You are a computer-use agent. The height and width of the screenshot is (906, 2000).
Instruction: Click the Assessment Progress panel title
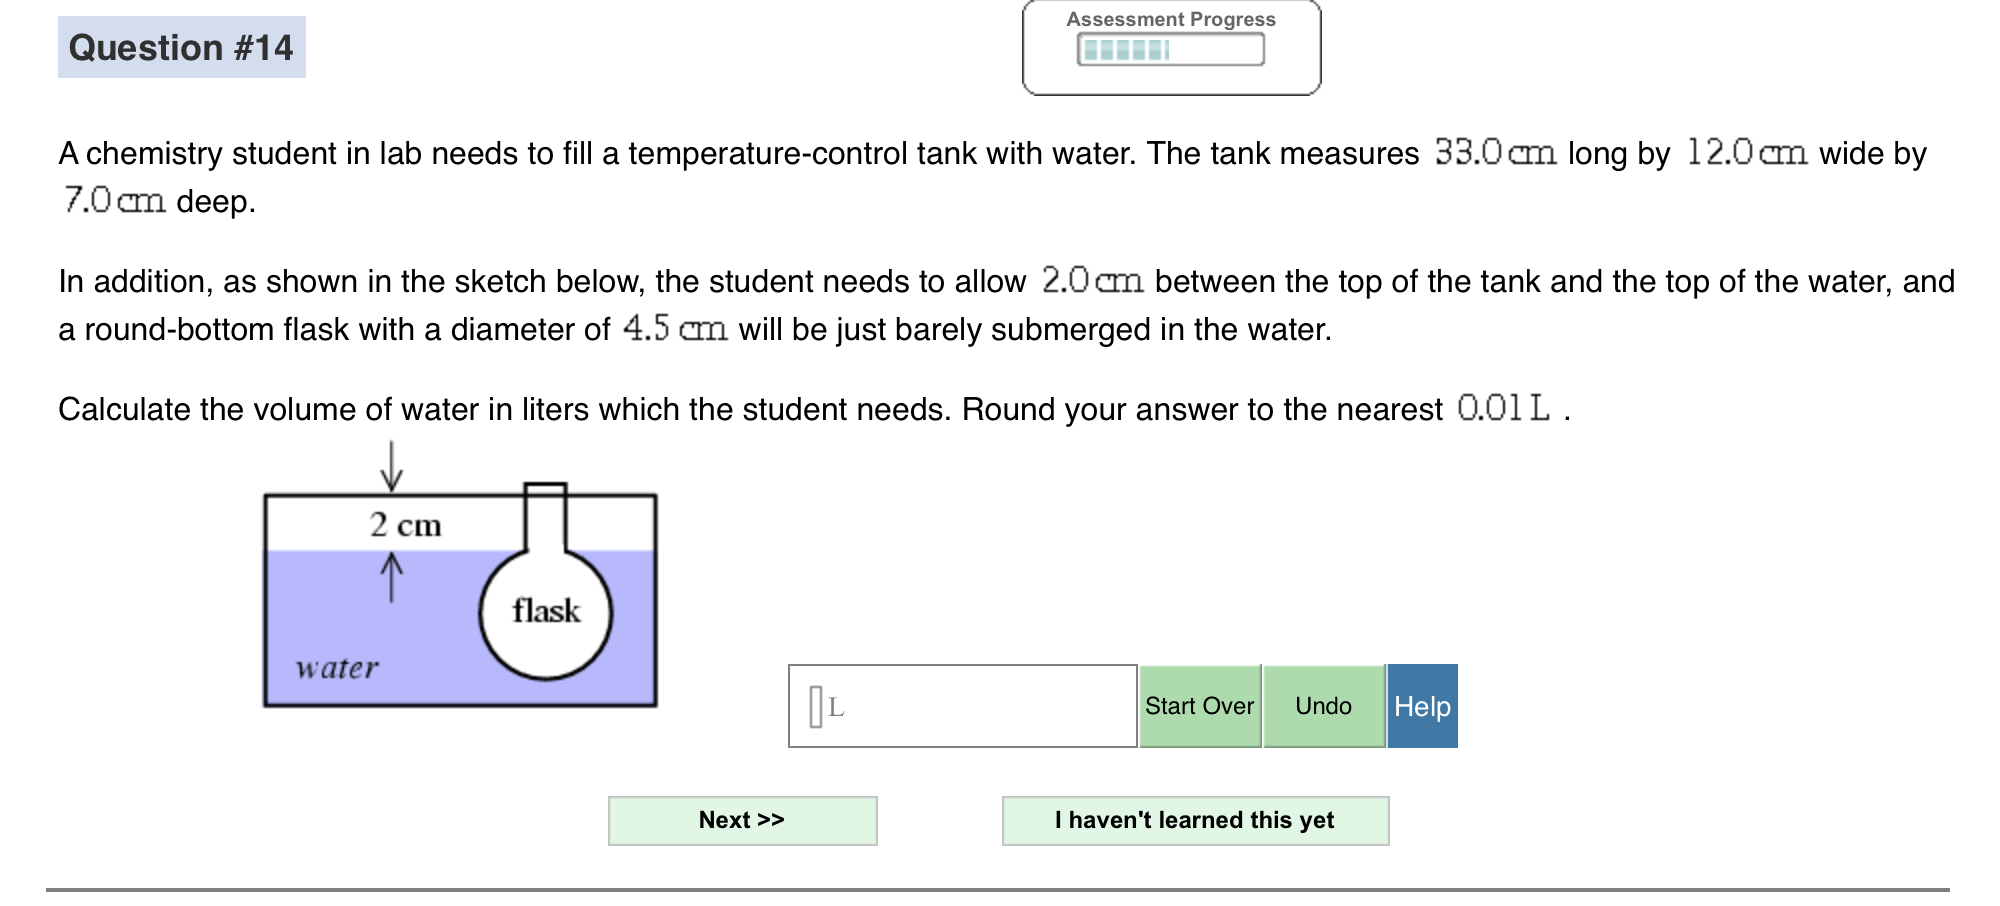tap(1171, 18)
